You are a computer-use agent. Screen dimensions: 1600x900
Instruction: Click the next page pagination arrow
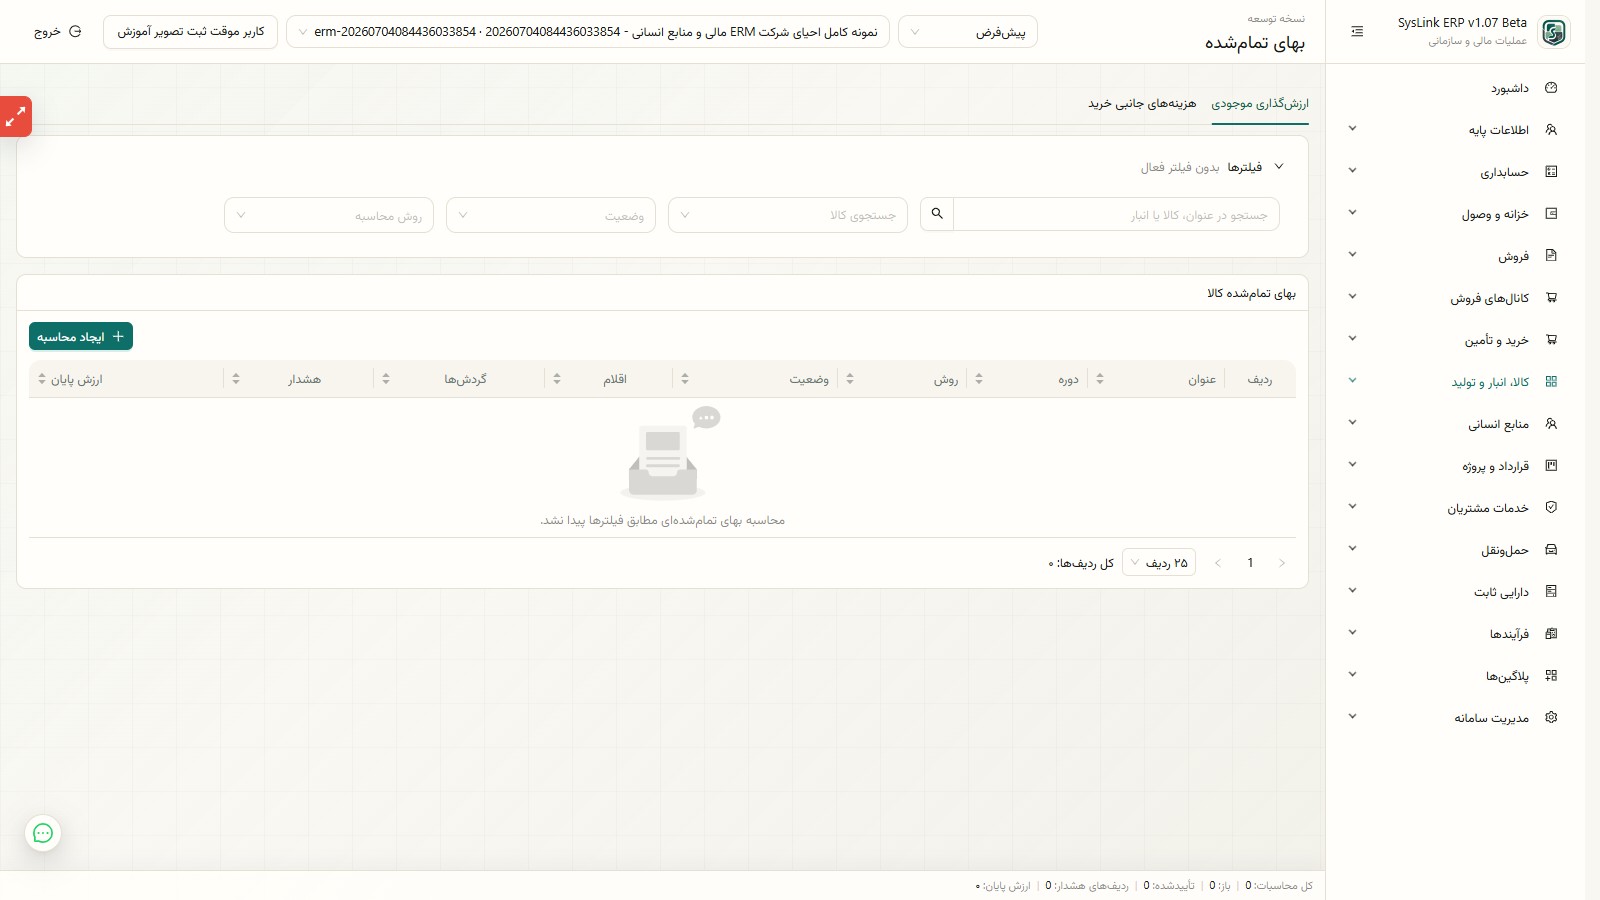coord(1282,563)
